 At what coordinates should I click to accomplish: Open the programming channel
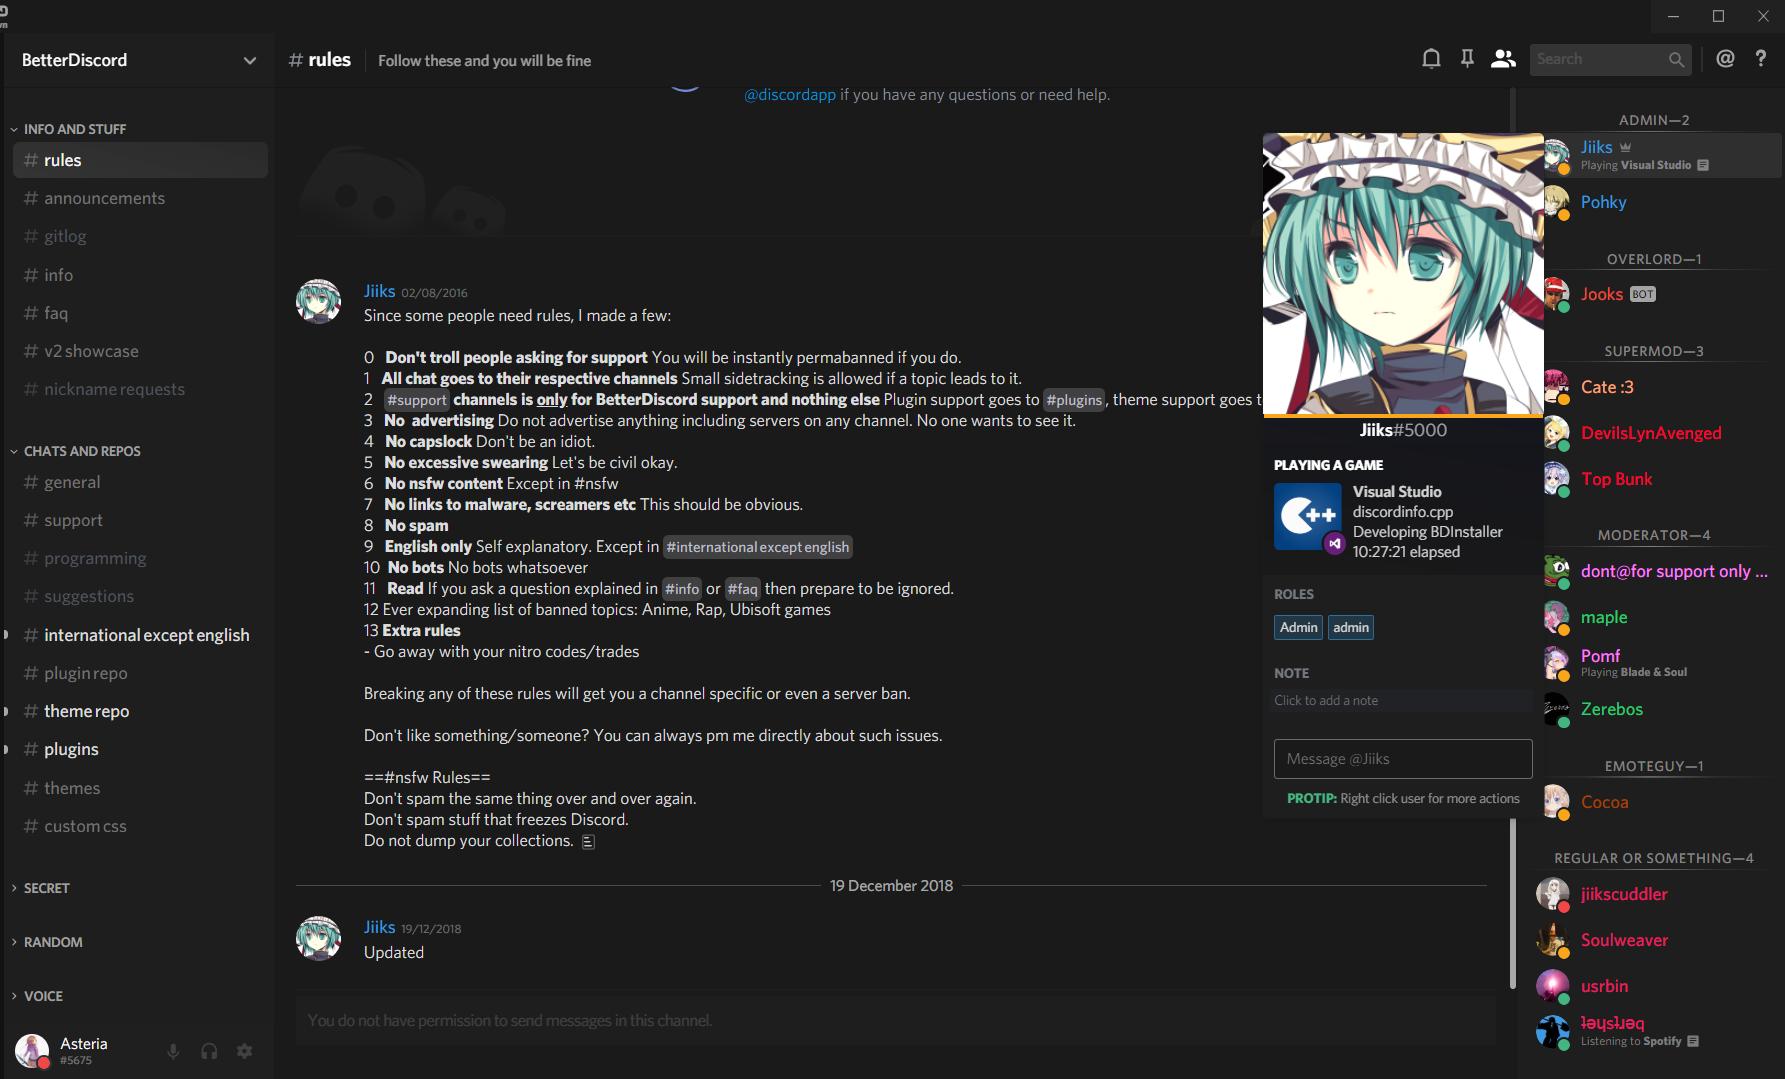pyautogui.click(x=140, y=558)
